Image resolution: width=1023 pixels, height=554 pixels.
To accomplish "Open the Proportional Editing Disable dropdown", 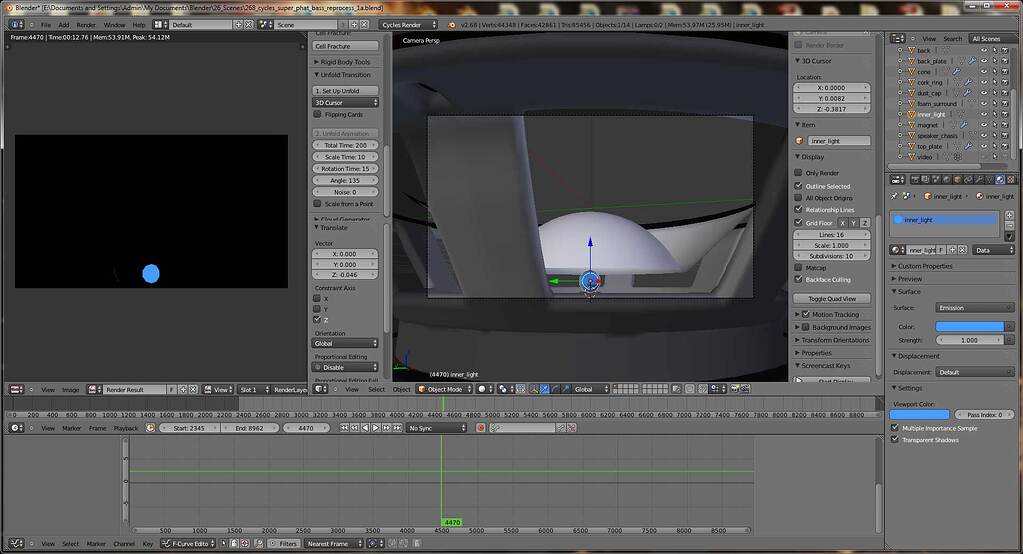I will [345, 367].
